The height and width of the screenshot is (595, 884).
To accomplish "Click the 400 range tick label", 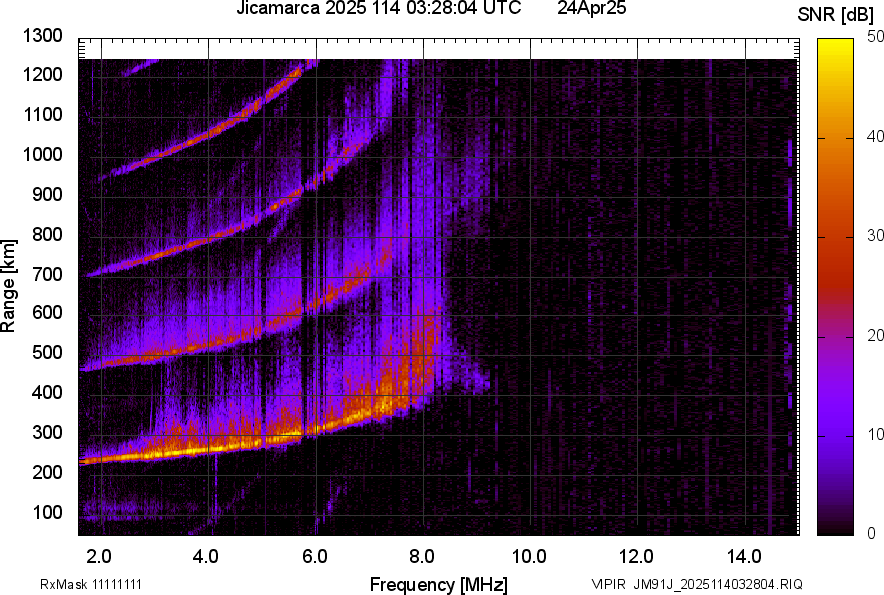I will 47,392.
